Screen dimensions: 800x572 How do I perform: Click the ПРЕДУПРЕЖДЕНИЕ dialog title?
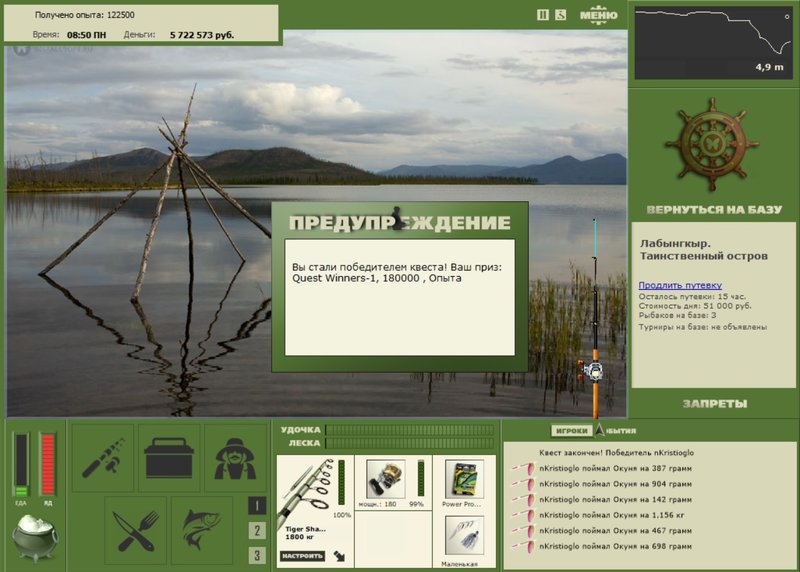399,223
